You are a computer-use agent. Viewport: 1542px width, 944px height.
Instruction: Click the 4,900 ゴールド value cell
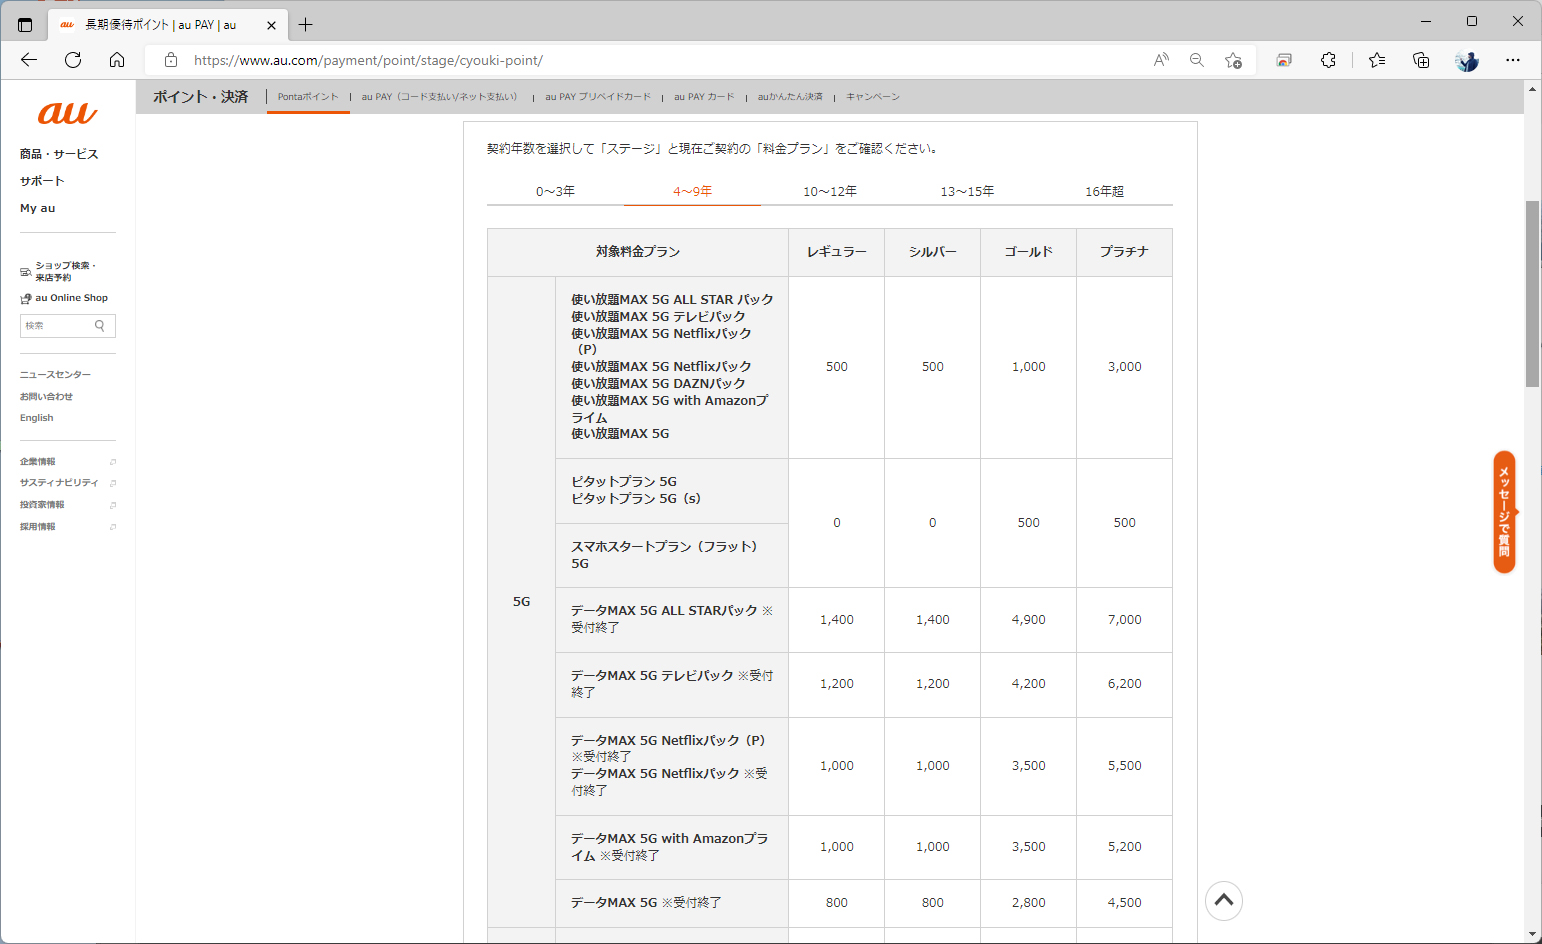pos(1028,620)
